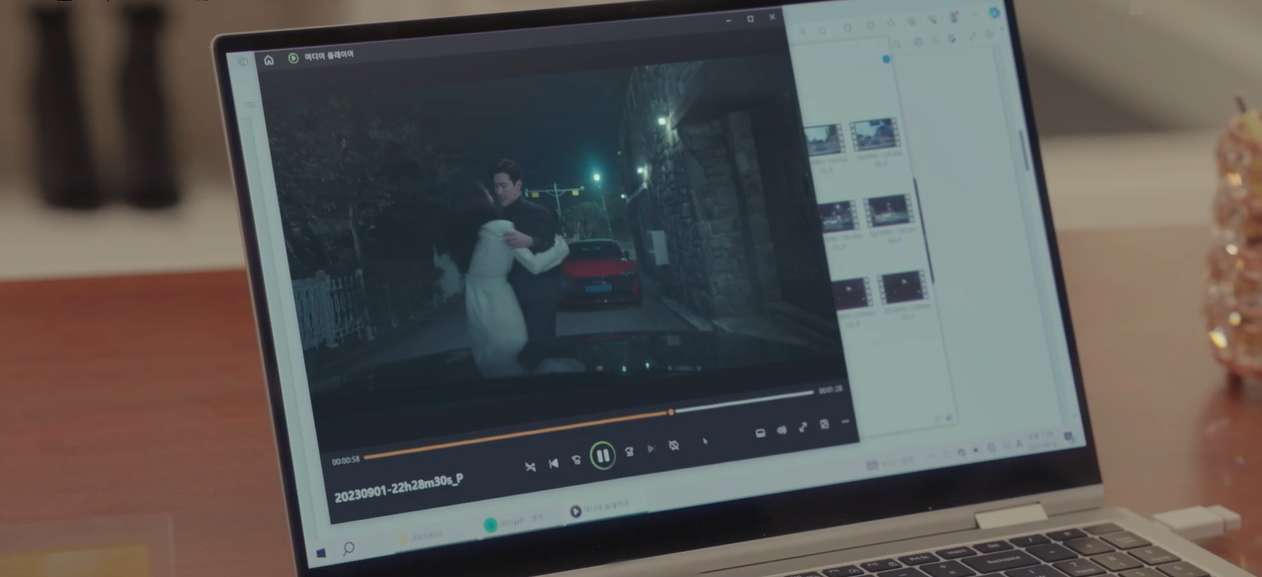Pause the video with the circular button
The width and height of the screenshot is (1262, 577).
602,456
